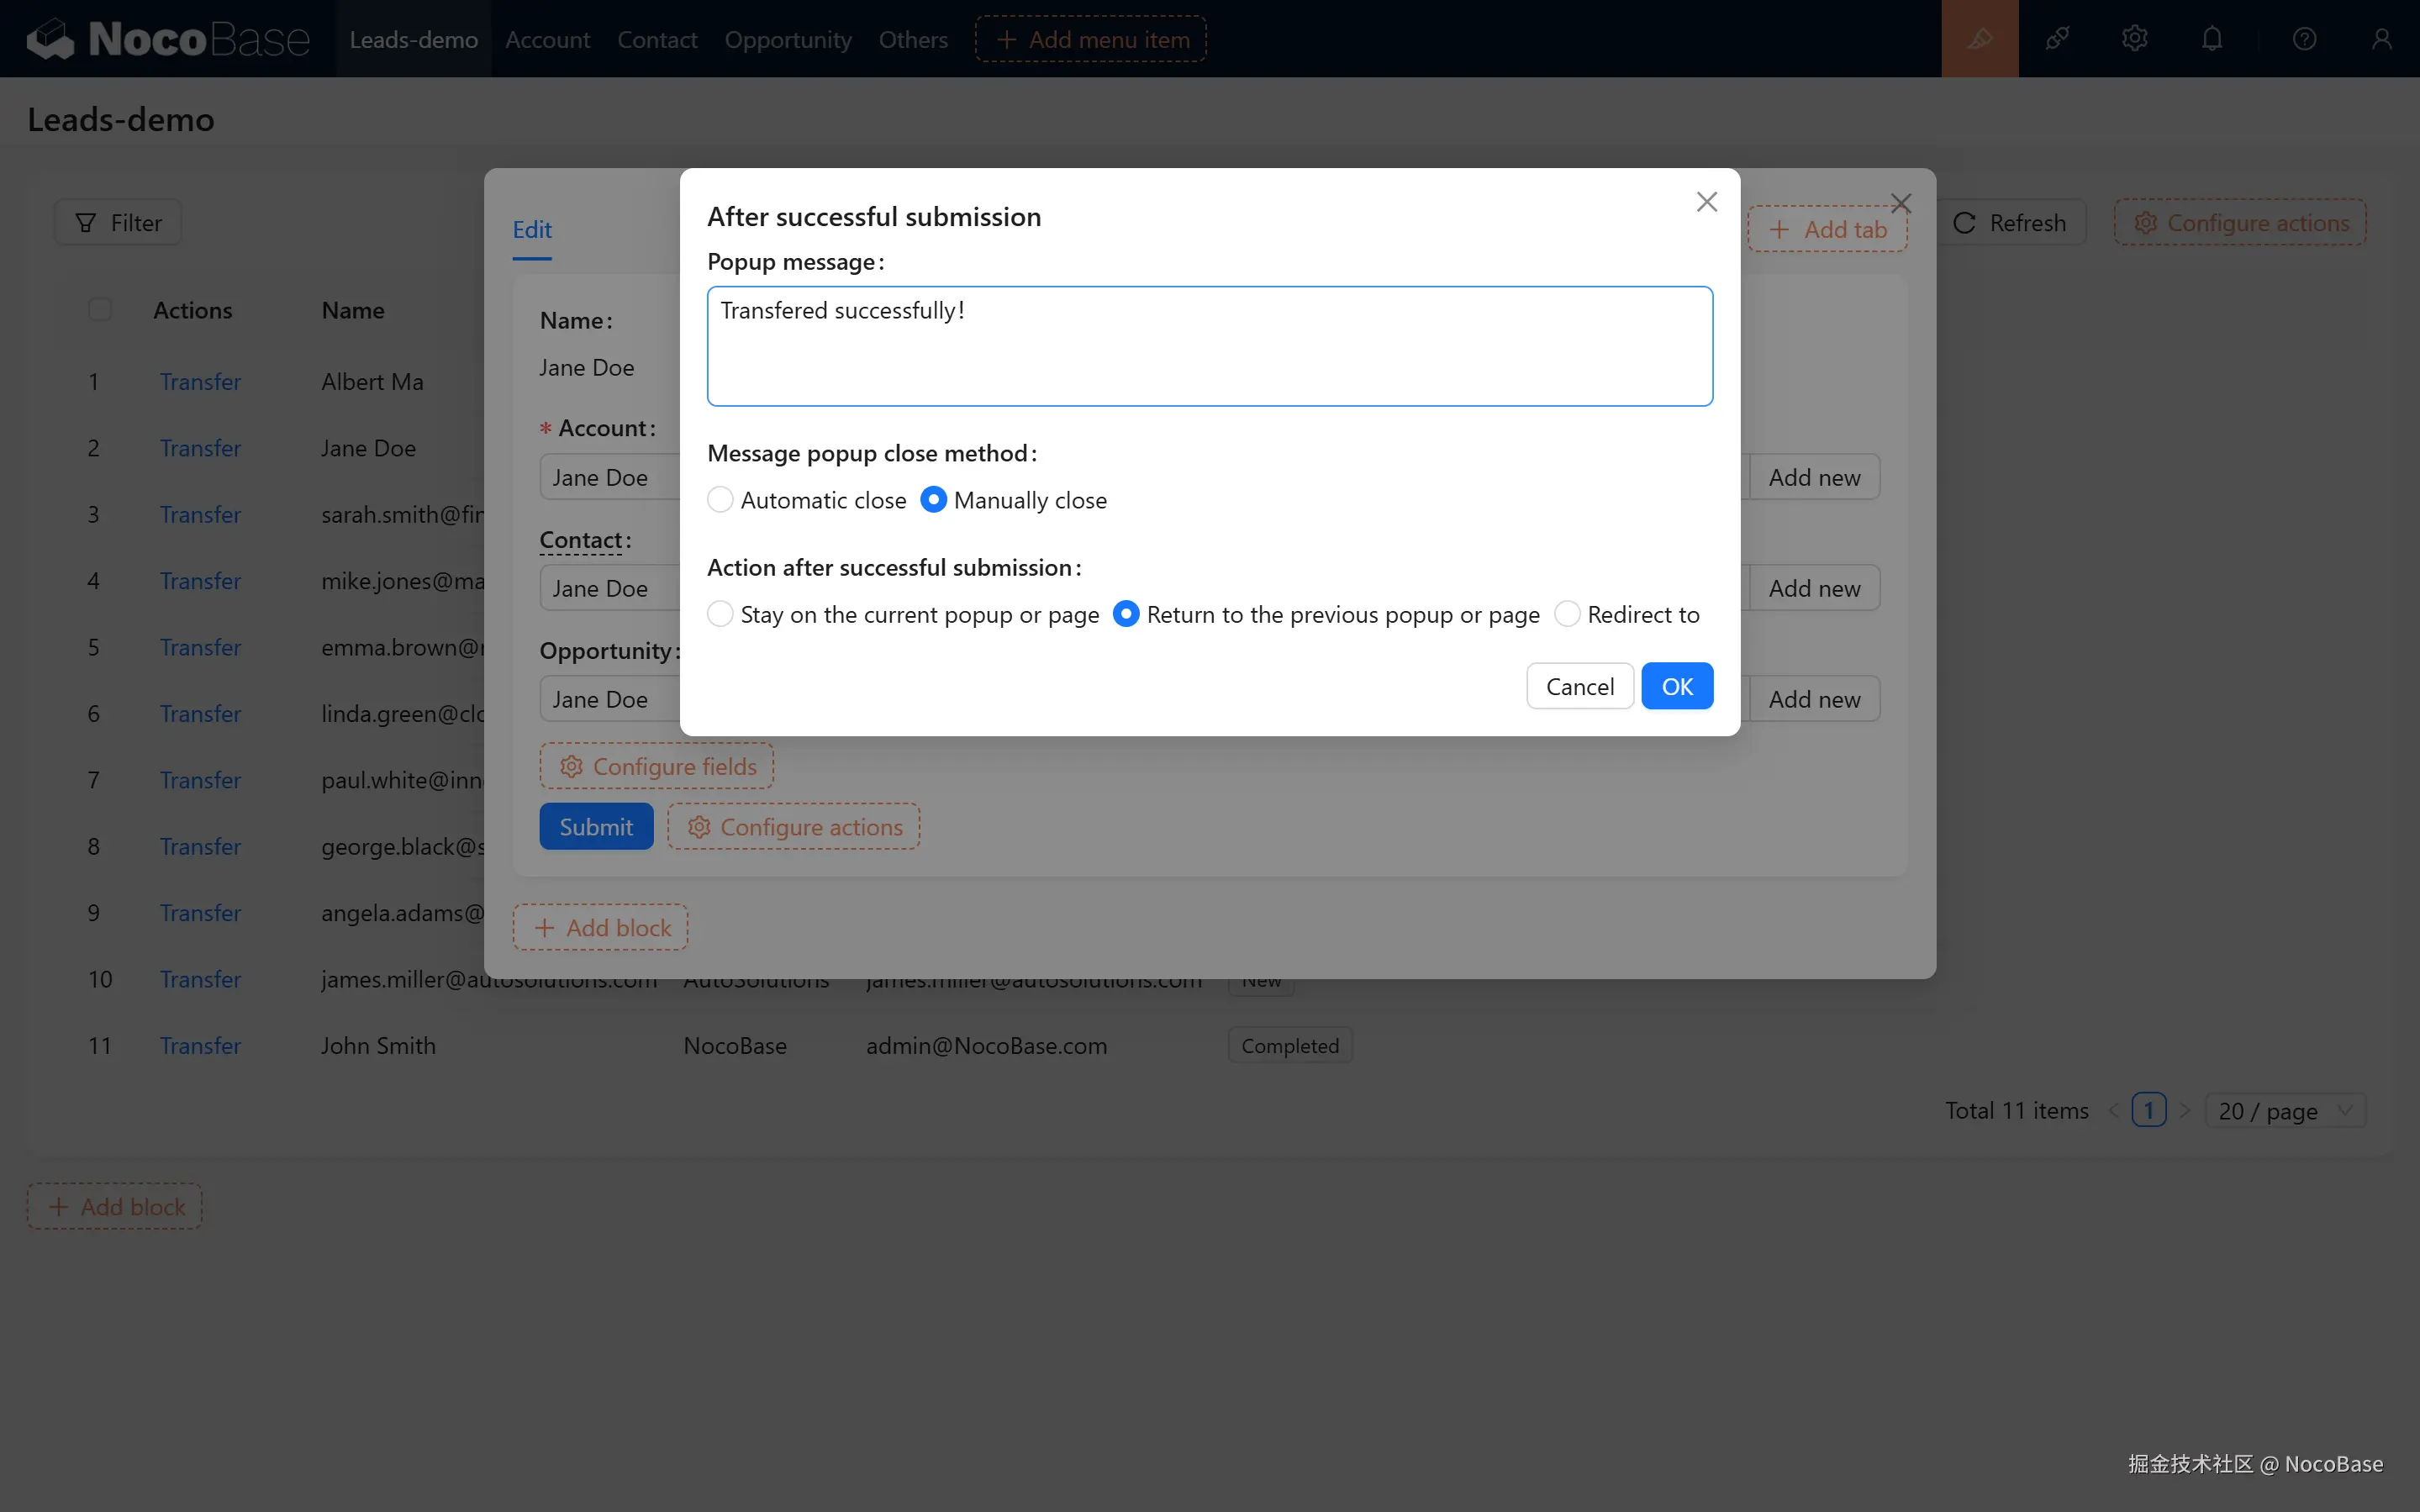The height and width of the screenshot is (1512, 2420).
Task: Click the Completed status tag
Action: 1290,1045
